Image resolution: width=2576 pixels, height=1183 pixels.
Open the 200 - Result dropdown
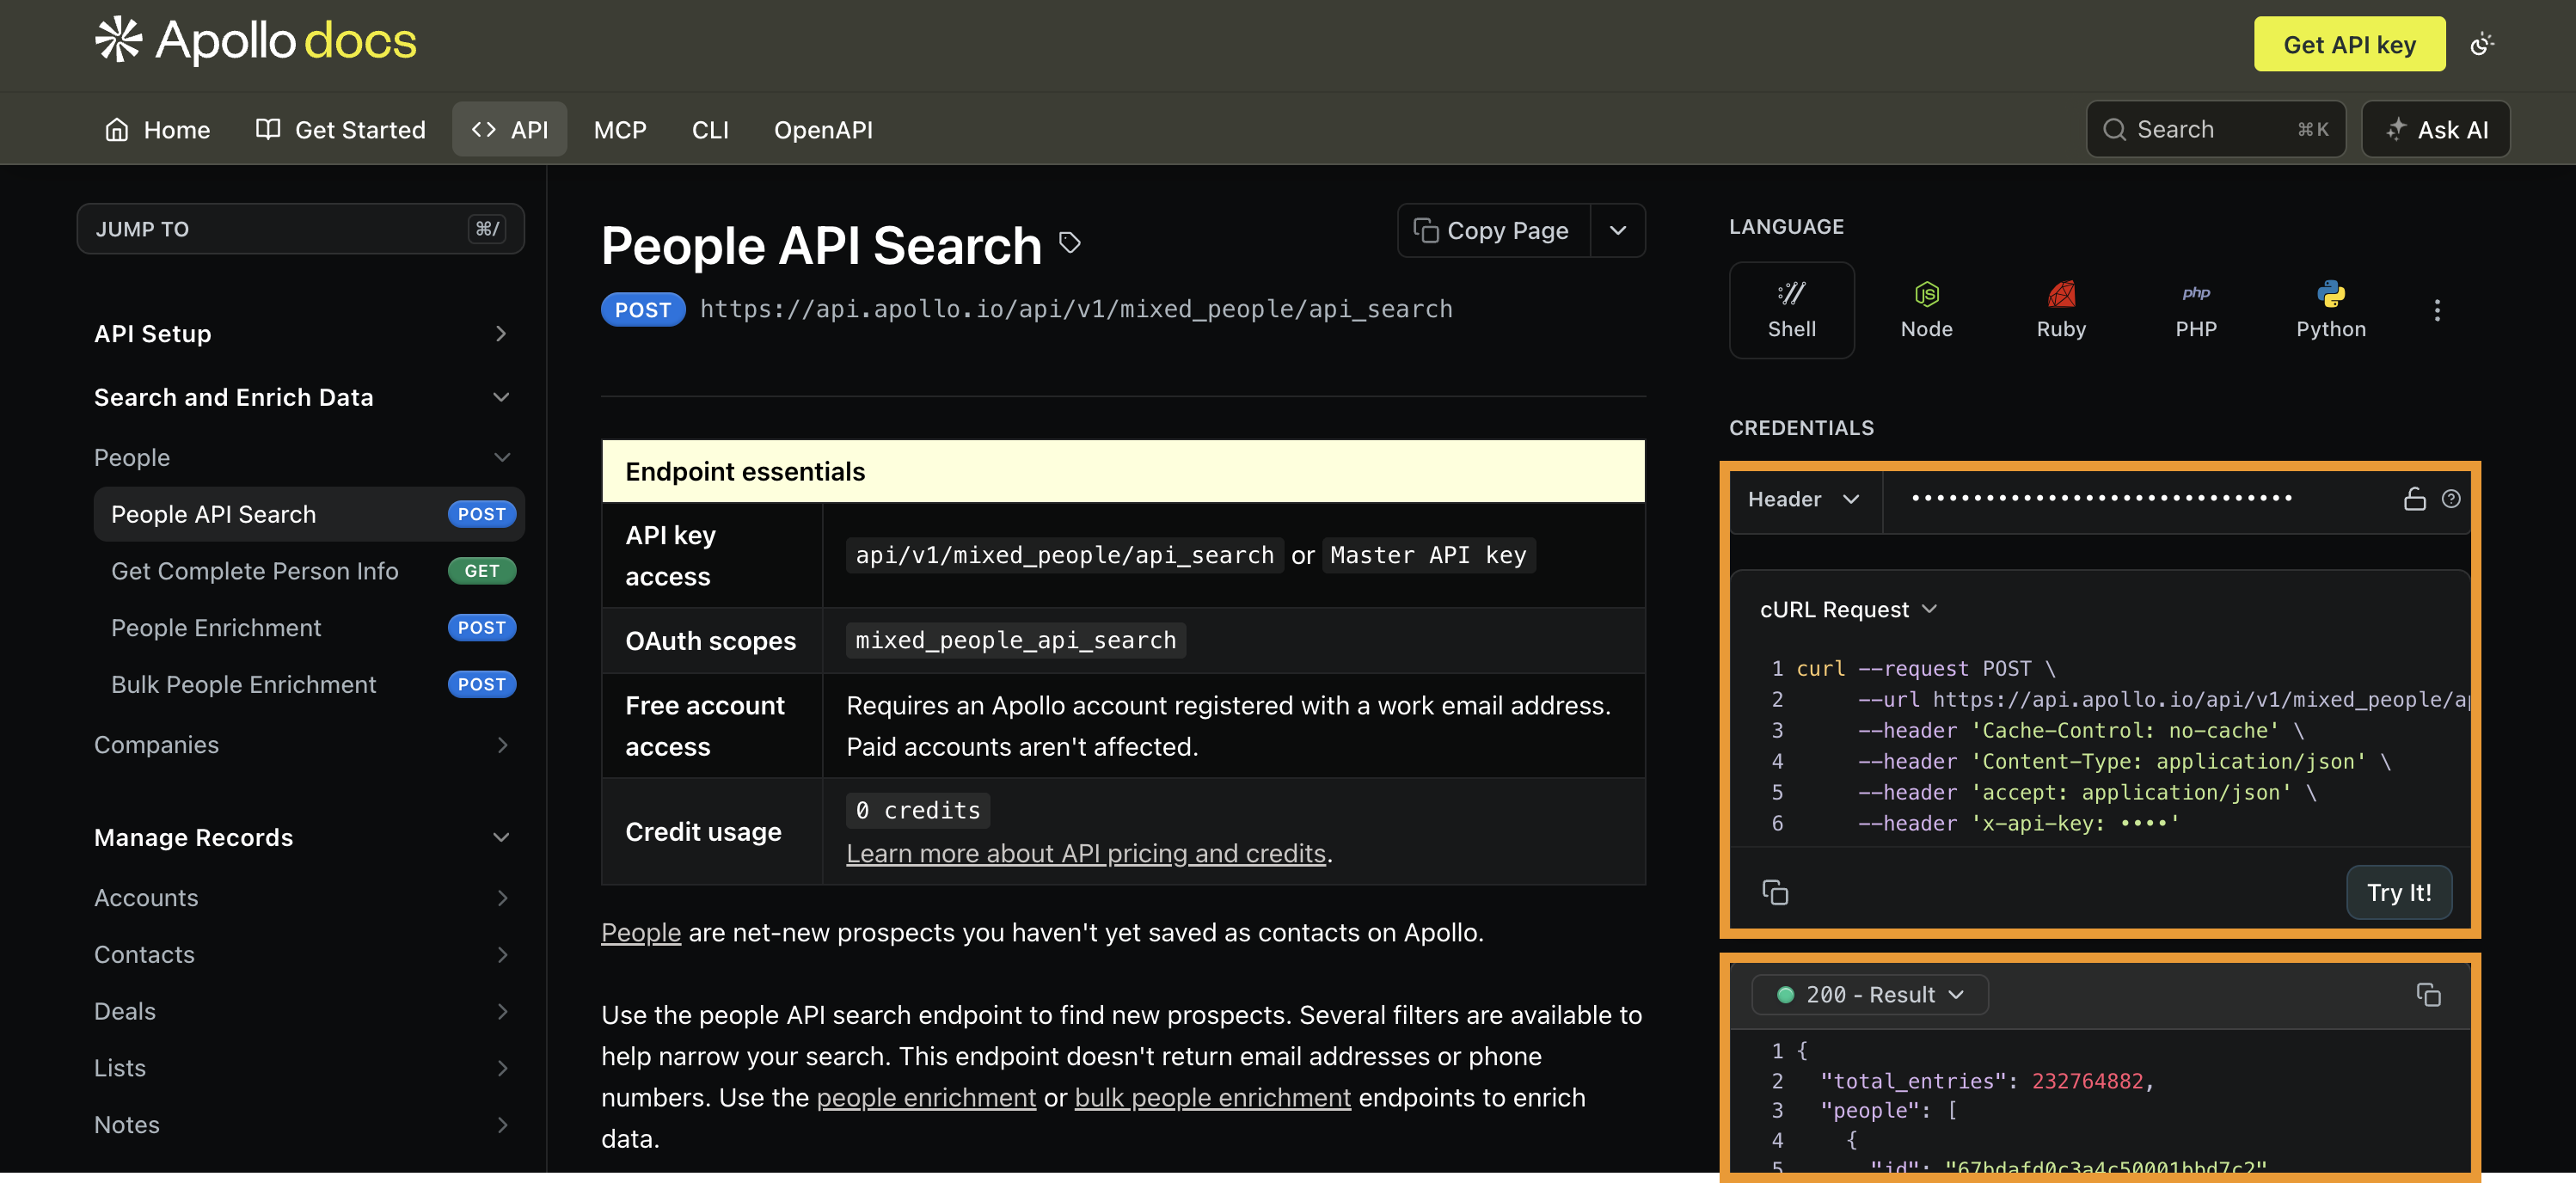click(x=1870, y=995)
